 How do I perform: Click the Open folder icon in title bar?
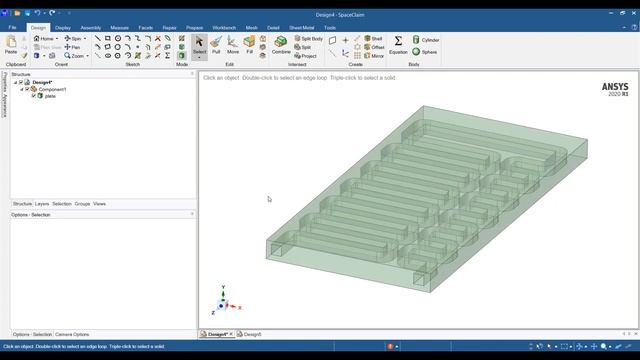(17, 13)
